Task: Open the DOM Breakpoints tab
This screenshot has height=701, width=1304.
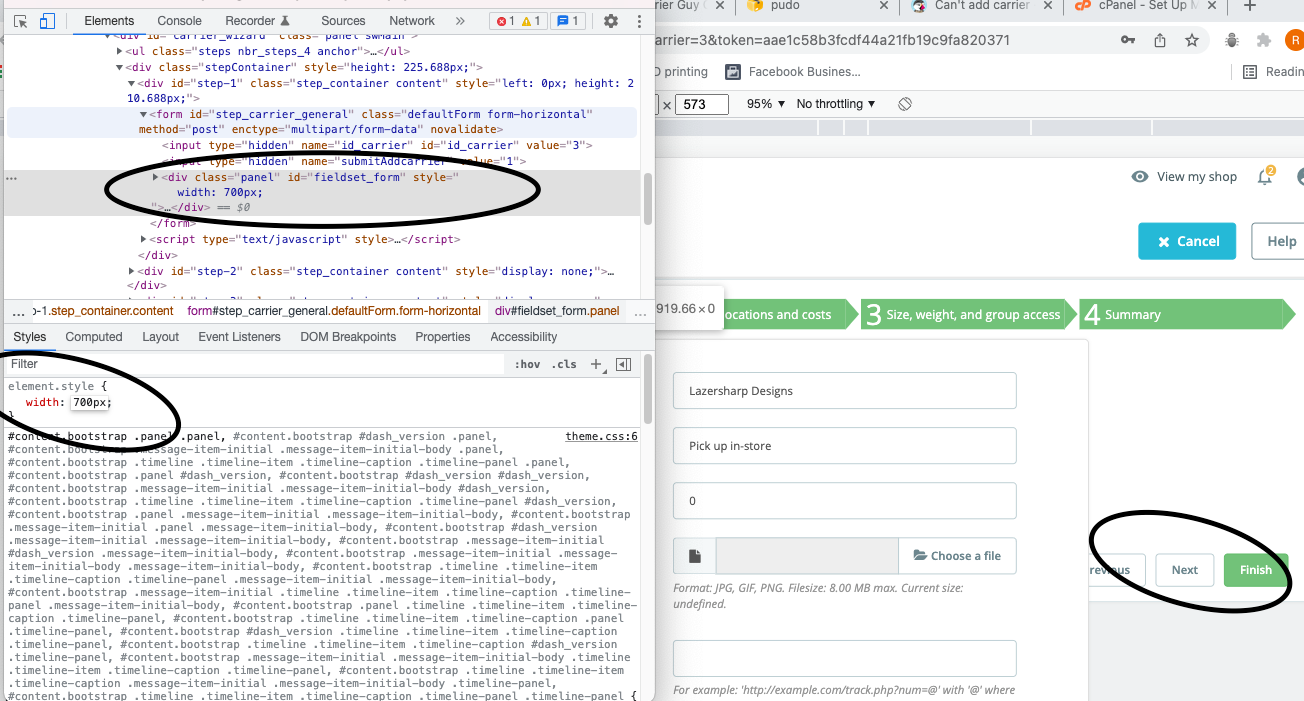Action: pos(350,337)
